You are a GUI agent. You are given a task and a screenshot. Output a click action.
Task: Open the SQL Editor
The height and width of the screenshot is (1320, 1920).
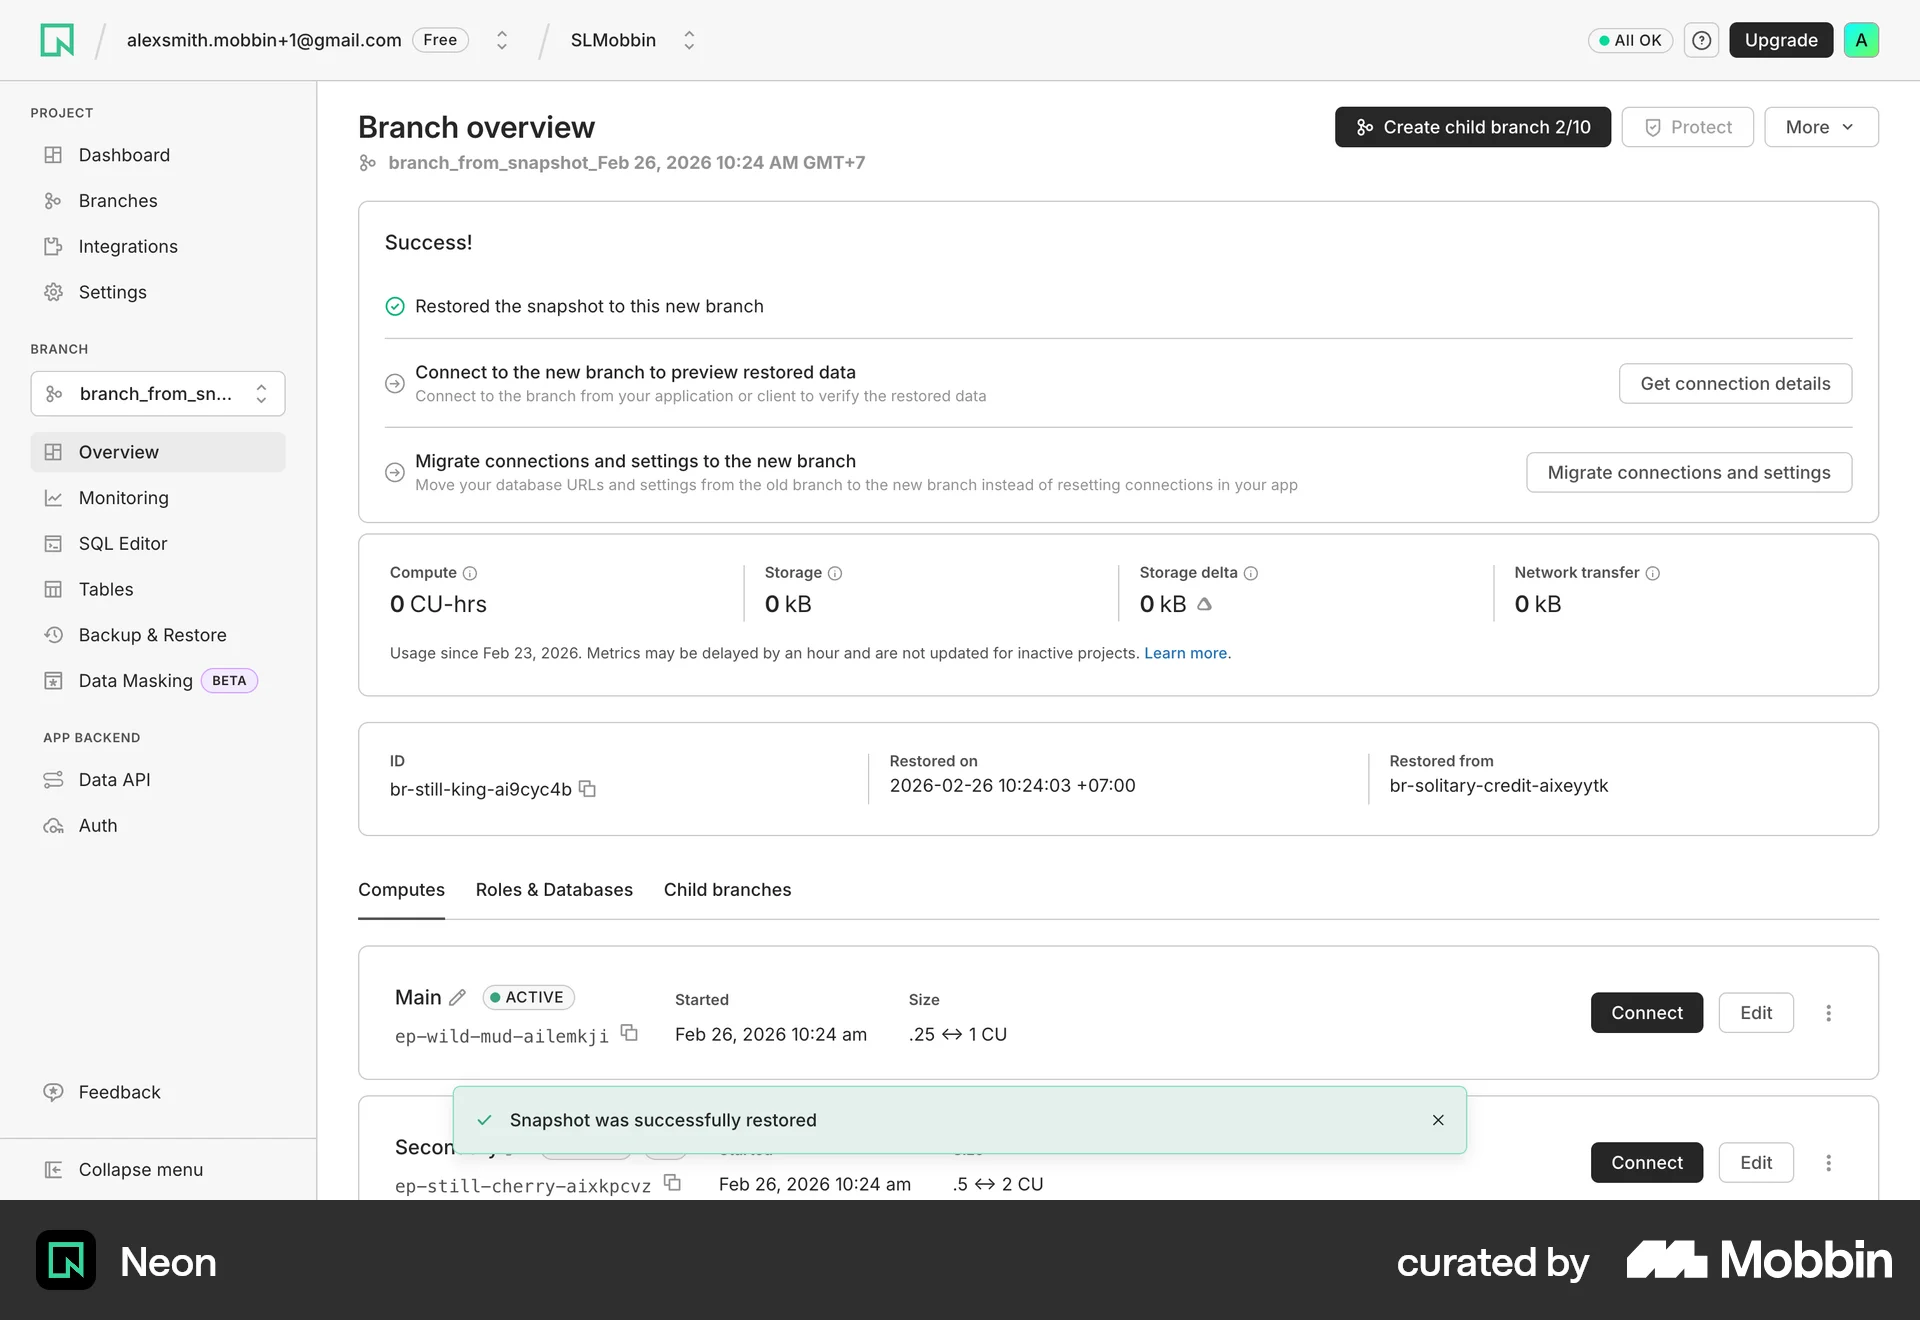(x=158, y=544)
